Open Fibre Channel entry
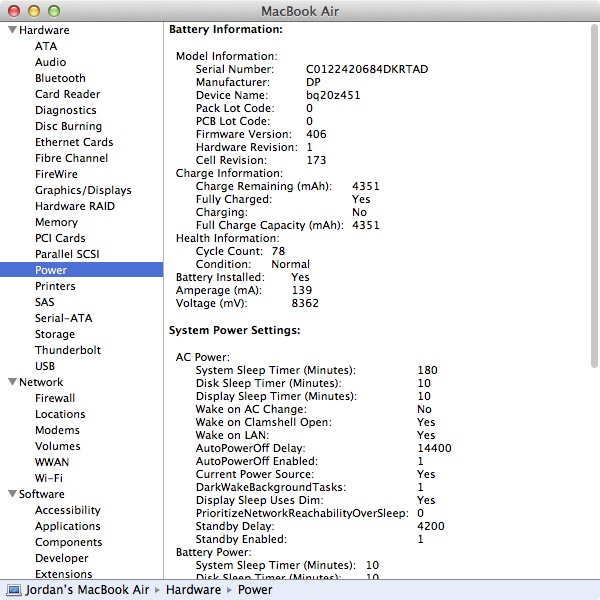Viewport: 600px width, 600px height. tap(72, 158)
